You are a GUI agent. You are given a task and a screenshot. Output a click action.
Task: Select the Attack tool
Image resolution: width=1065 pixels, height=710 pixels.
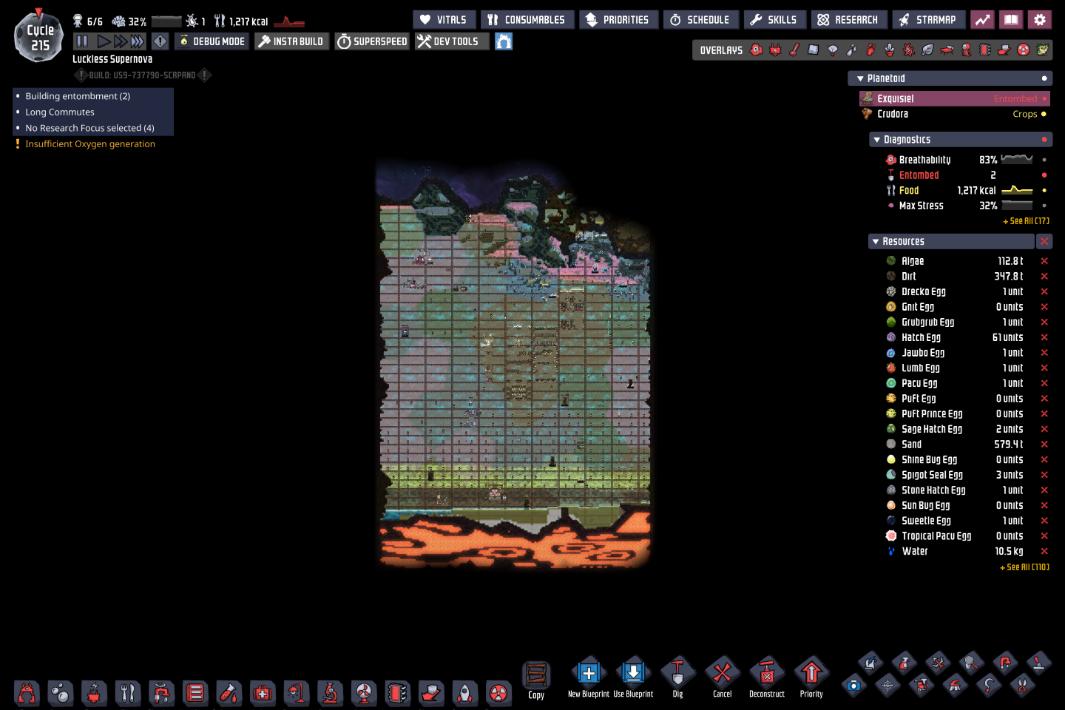938,662
